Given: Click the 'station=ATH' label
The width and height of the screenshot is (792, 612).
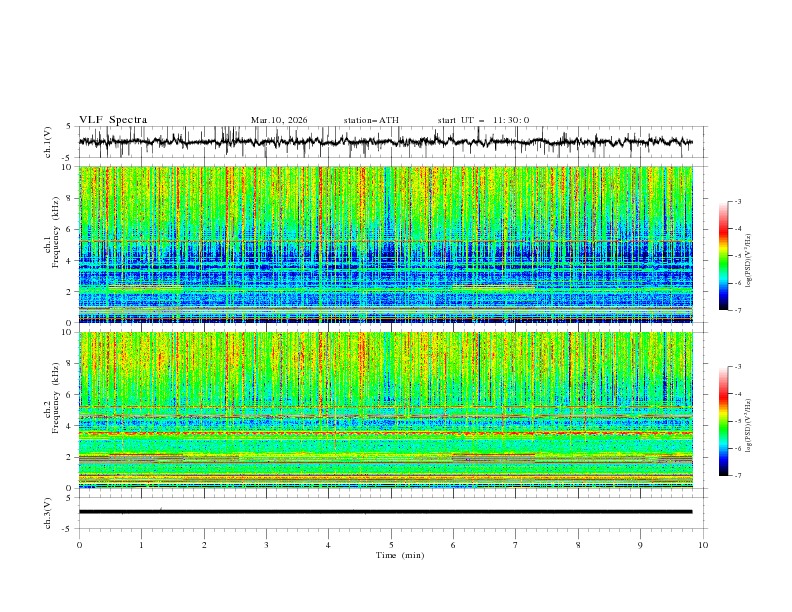Looking at the screenshot, I should click(371, 120).
